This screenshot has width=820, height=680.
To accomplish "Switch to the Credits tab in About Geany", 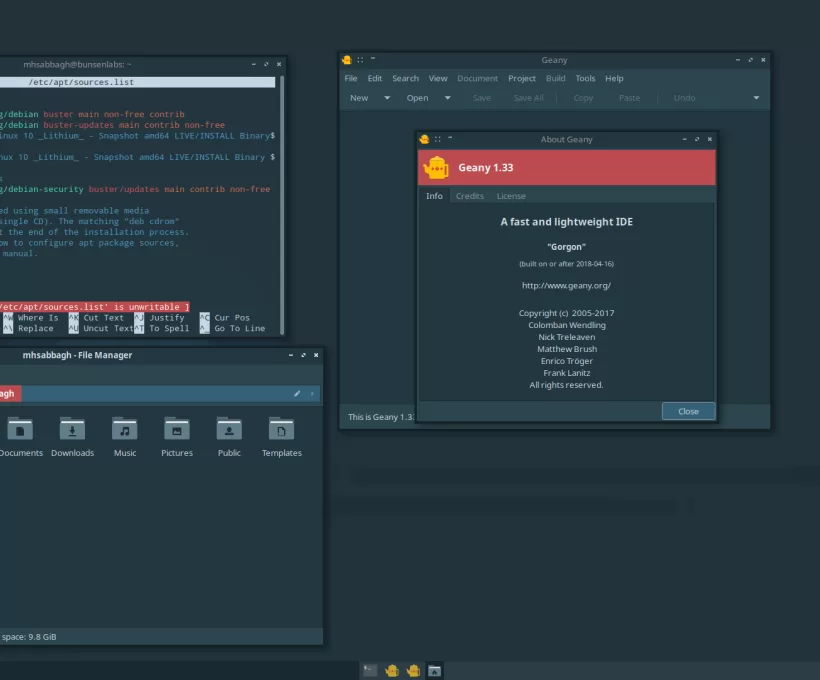I will tap(469, 195).
